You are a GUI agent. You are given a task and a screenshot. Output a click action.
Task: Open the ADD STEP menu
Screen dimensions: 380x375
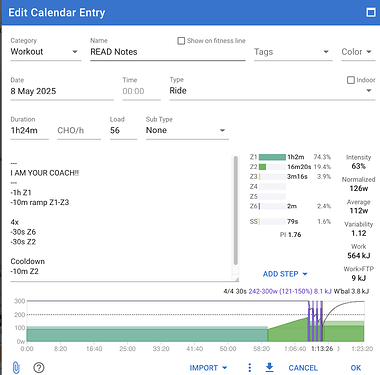click(285, 274)
